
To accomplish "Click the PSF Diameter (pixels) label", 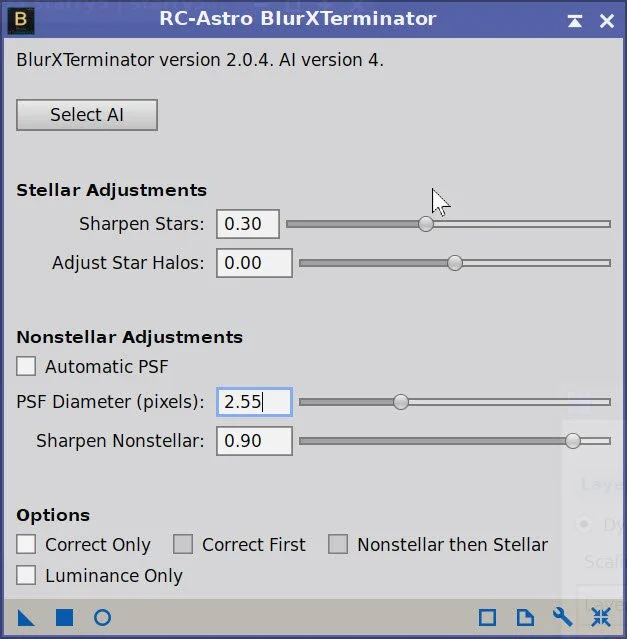I will click(110, 402).
